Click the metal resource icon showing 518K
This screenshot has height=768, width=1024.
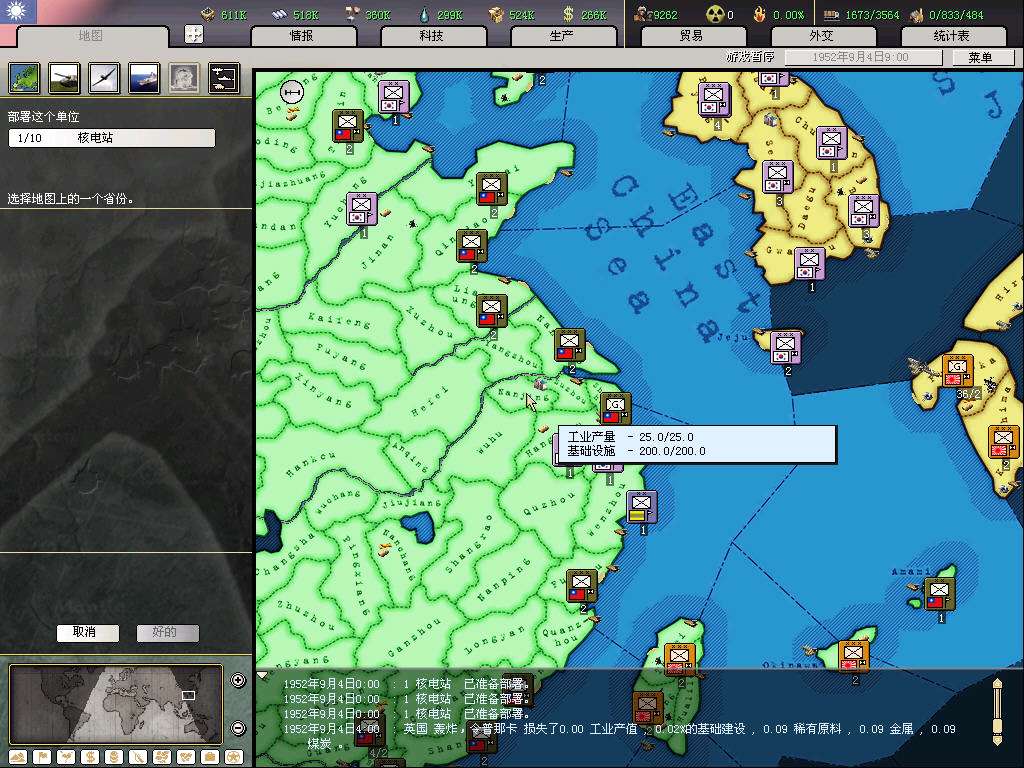coord(280,14)
